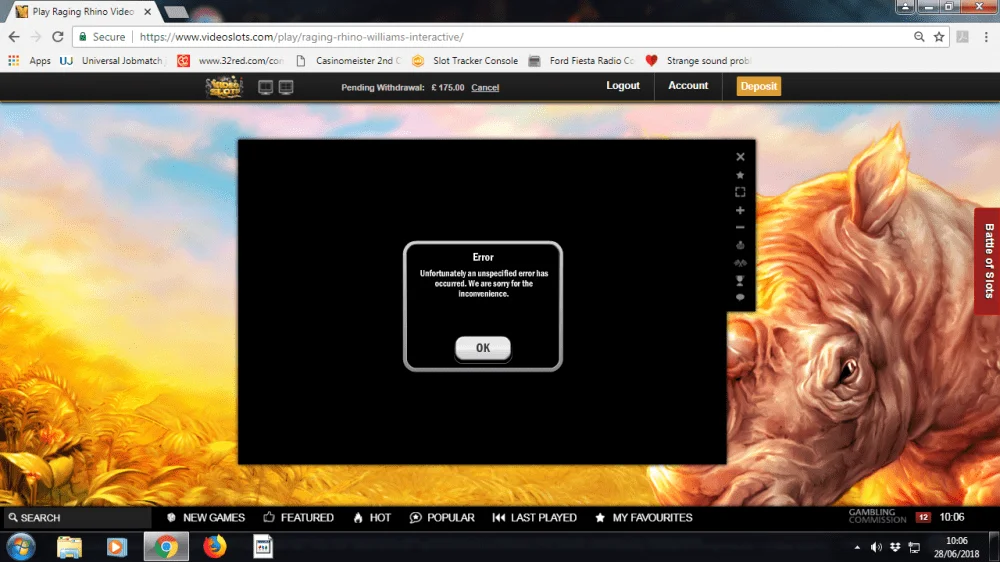The width and height of the screenshot is (1000, 562).
Task: Click the Search field in the bottom bar
Action: click(77, 517)
